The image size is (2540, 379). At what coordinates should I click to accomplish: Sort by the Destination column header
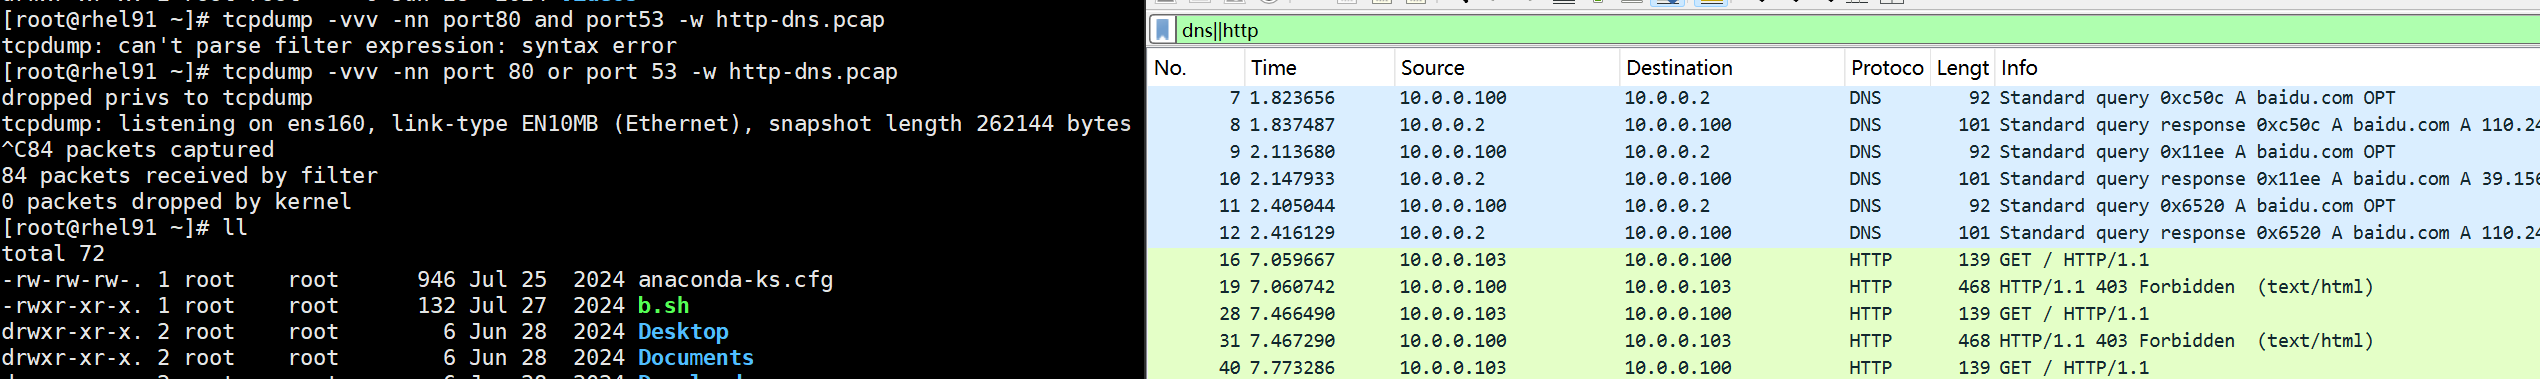click(x=1732, y=68)
